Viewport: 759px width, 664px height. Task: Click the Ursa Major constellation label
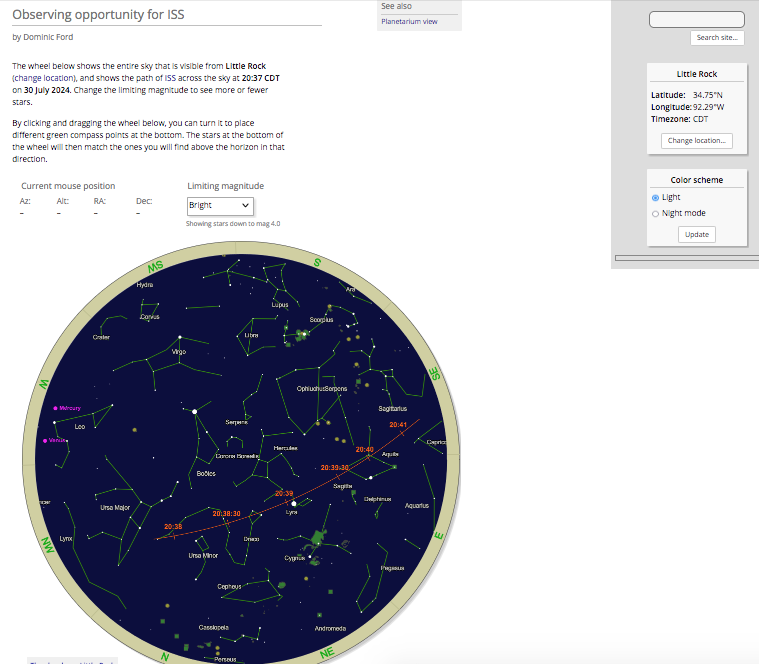(115, 508)
